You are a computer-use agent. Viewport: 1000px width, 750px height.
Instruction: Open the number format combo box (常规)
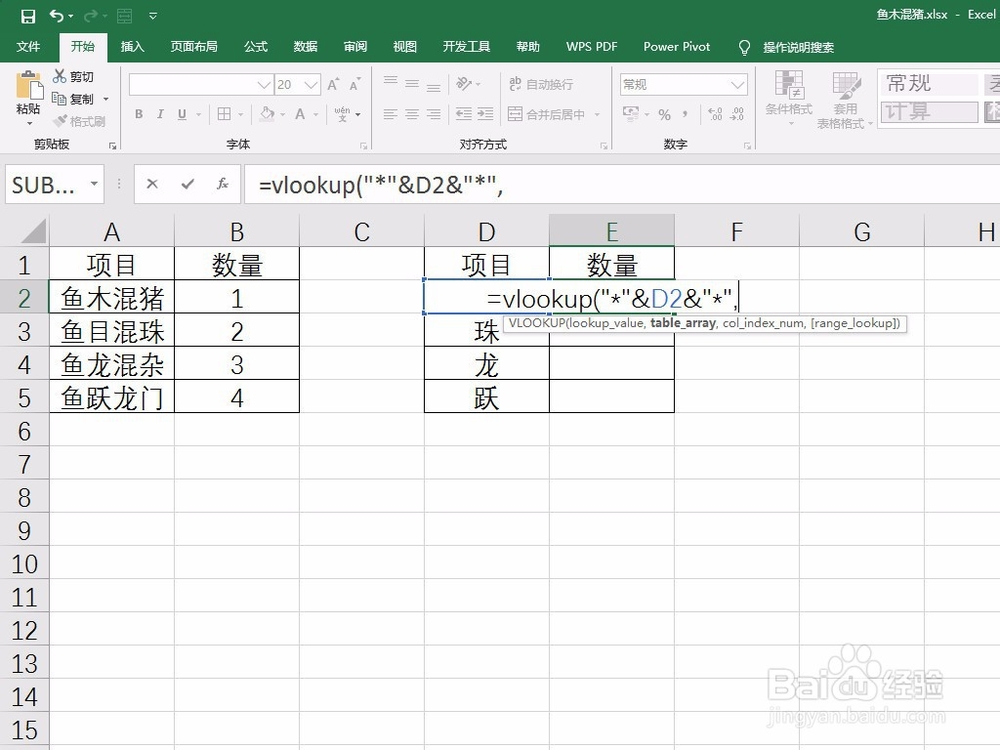683,84
